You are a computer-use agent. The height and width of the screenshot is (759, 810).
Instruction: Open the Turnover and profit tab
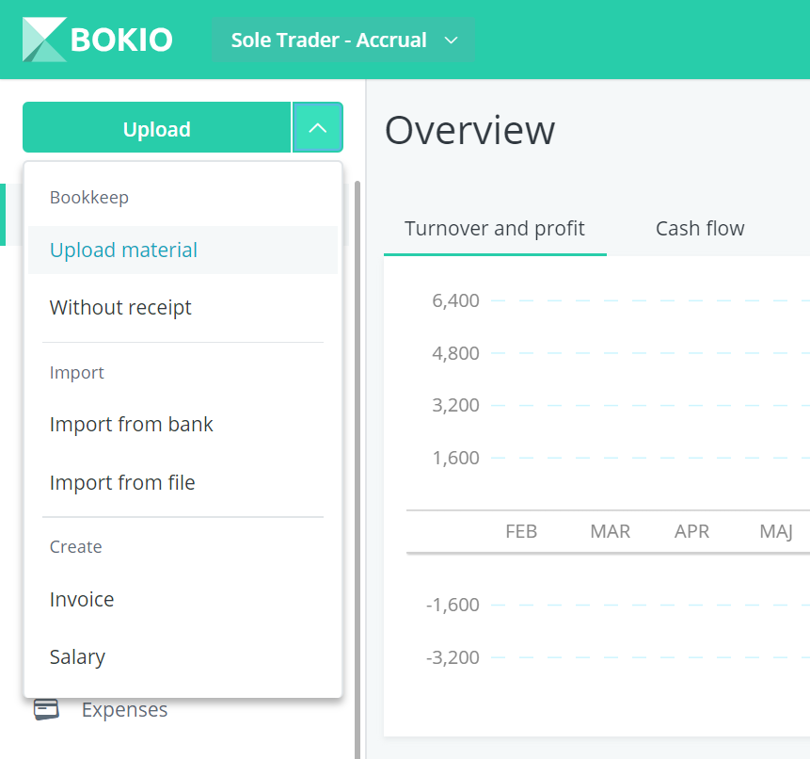click(495, 228)
